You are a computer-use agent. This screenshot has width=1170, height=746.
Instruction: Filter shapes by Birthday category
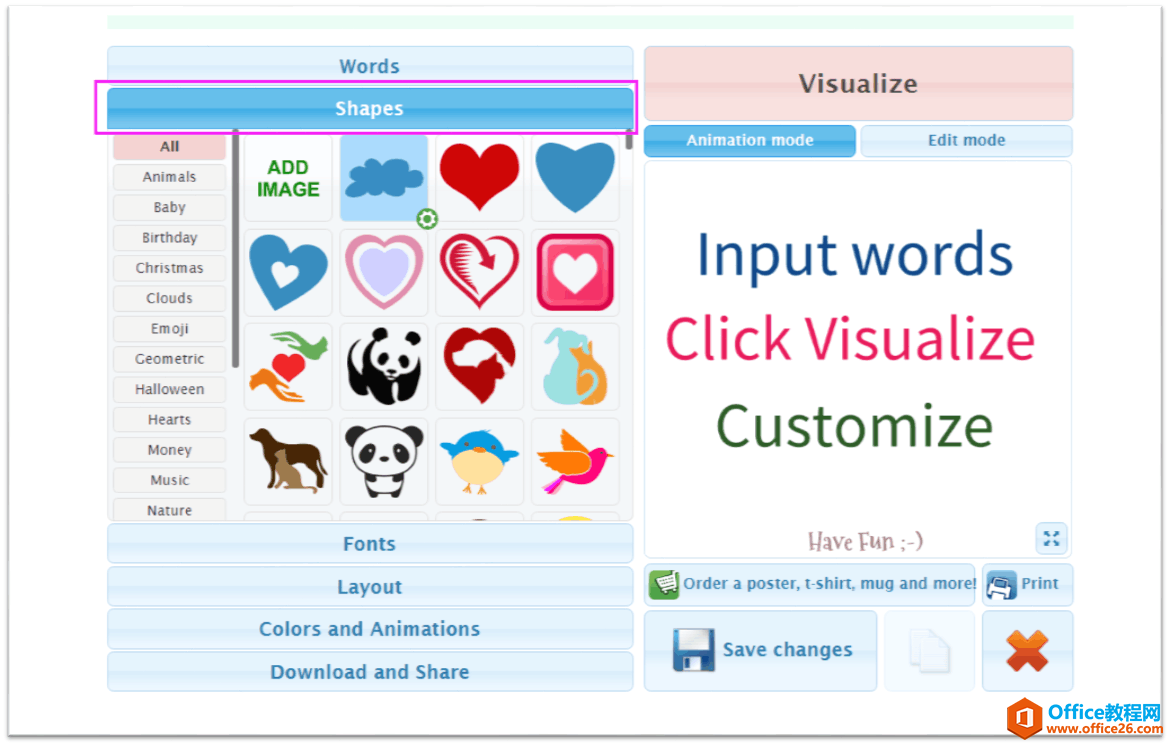click(x=169, y=237)
